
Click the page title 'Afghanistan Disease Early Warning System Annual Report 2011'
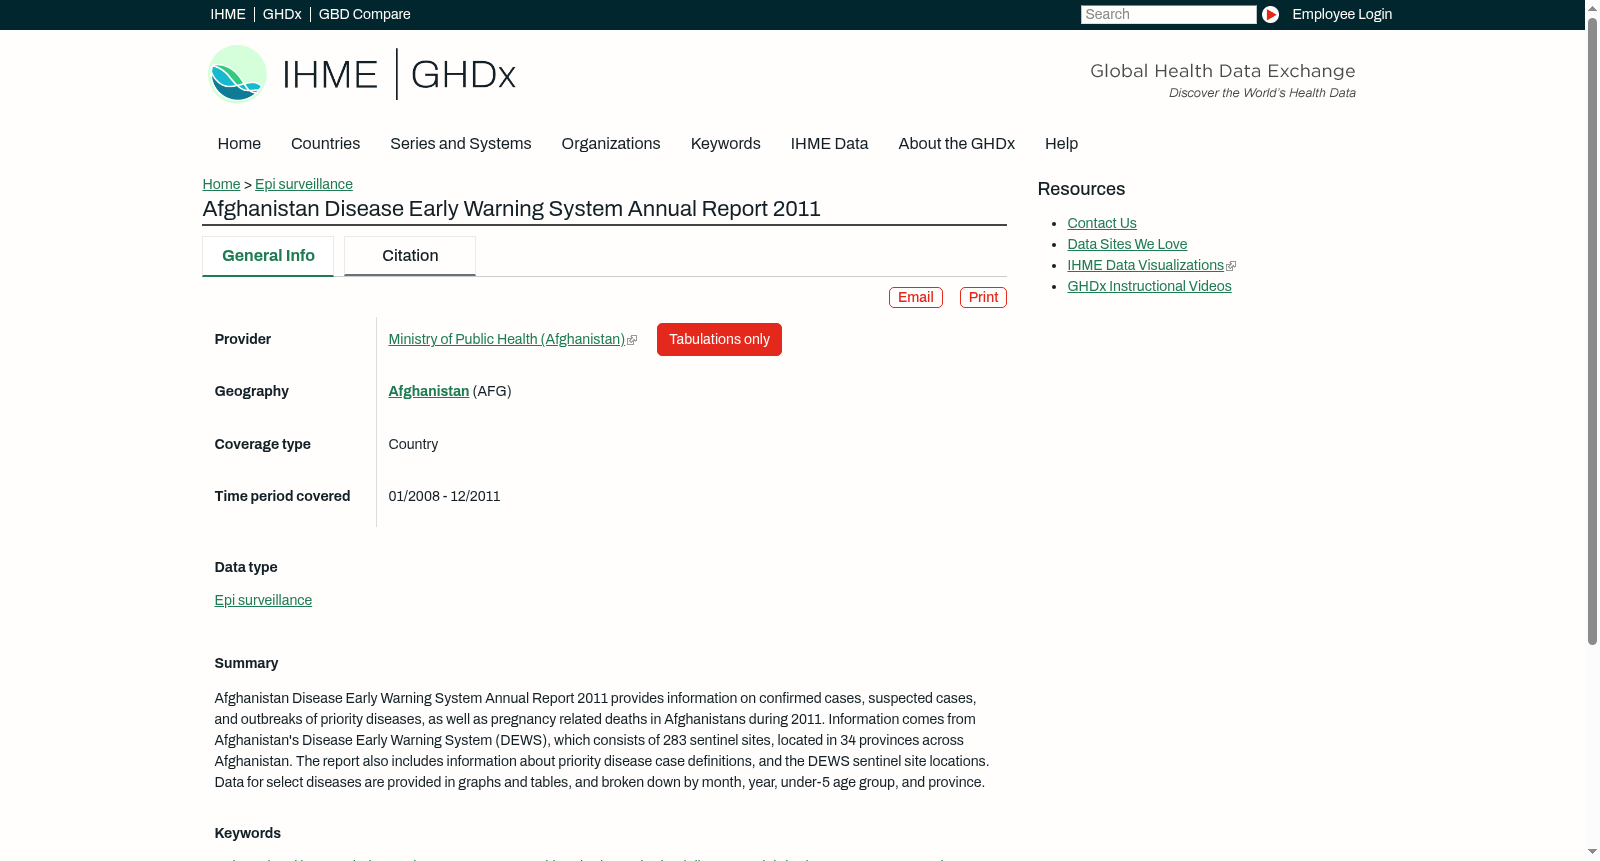click(511, 209)
